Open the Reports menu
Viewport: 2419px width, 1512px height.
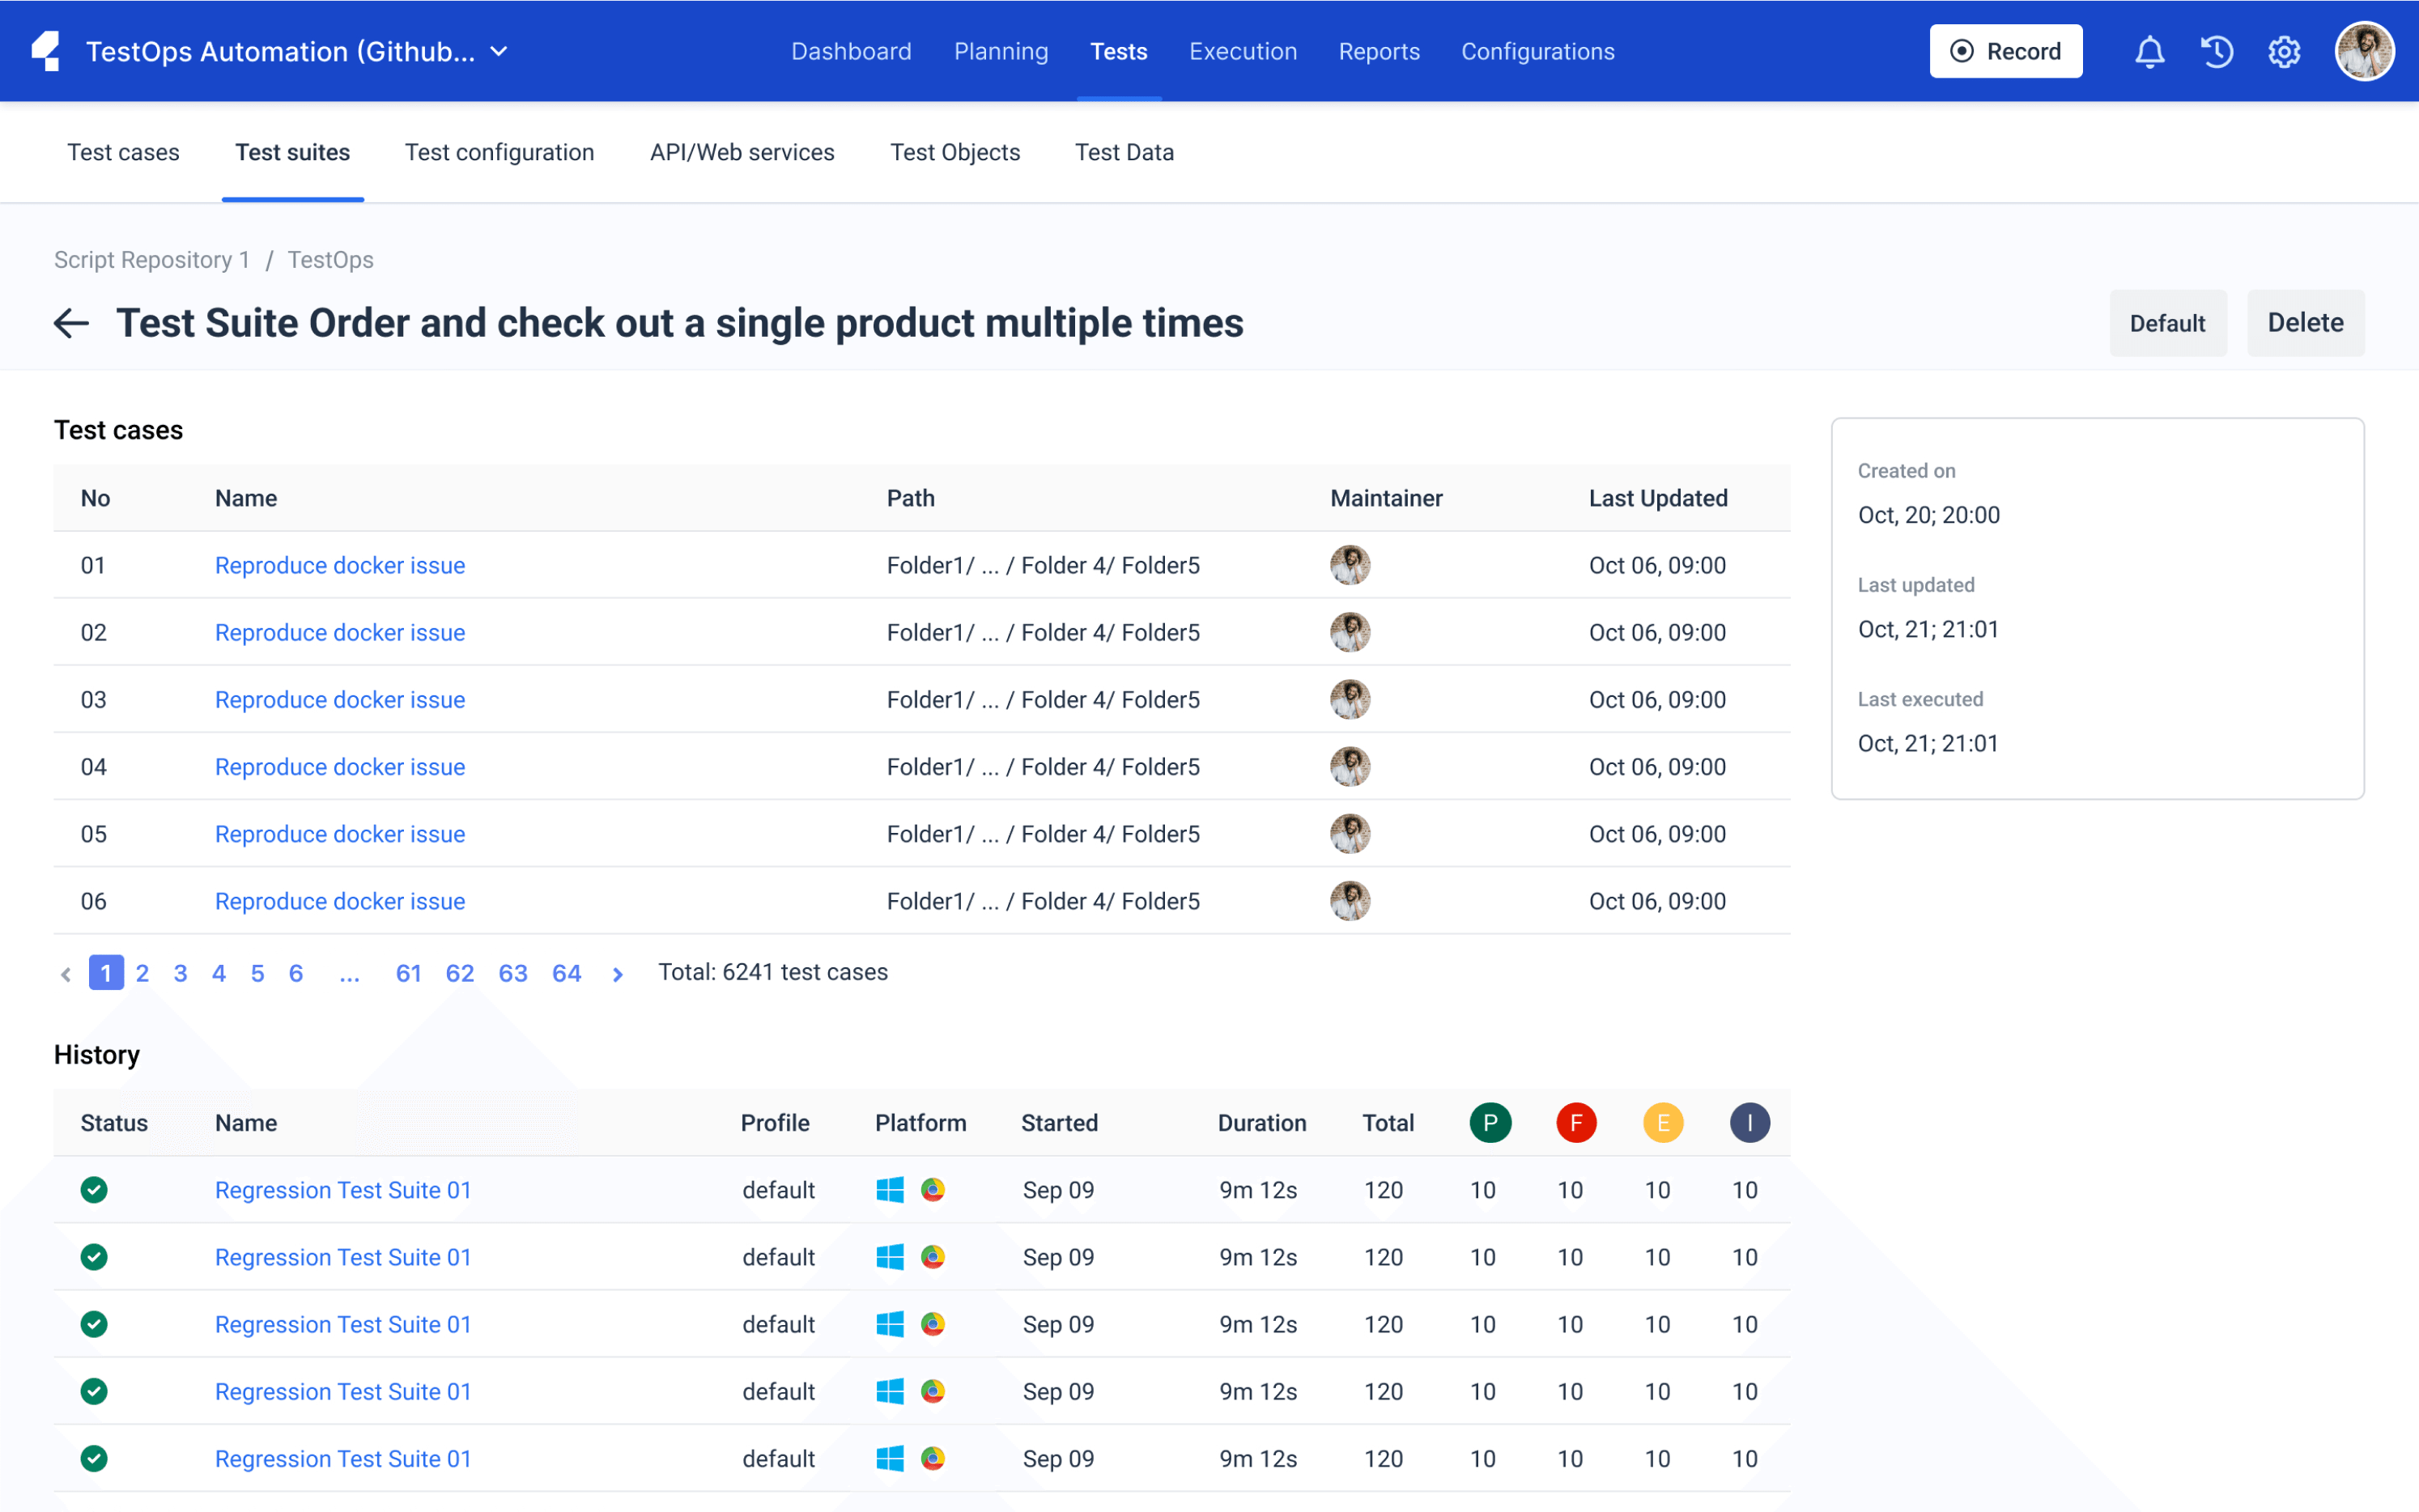pyautogui.click(x=1379, y=51)
